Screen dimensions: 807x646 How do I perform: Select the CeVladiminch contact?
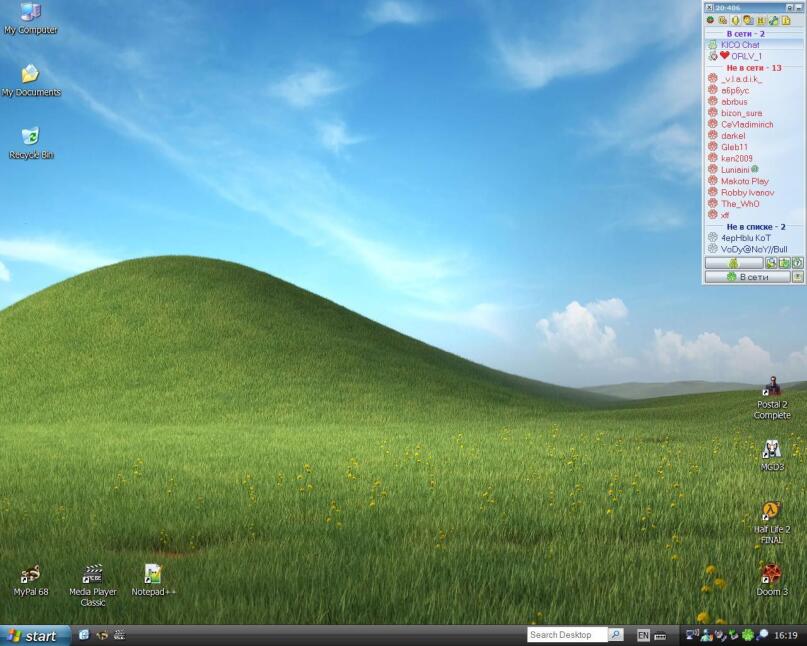(x=753, y=124)
